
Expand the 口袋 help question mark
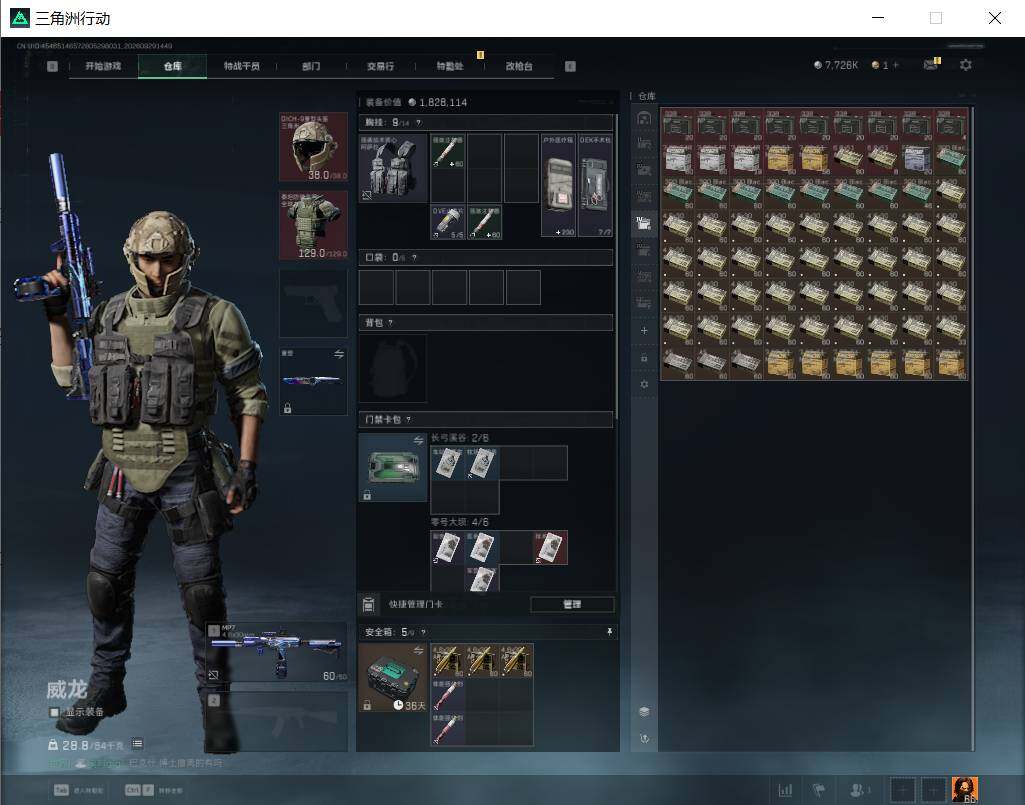click(x=414, y=258)
